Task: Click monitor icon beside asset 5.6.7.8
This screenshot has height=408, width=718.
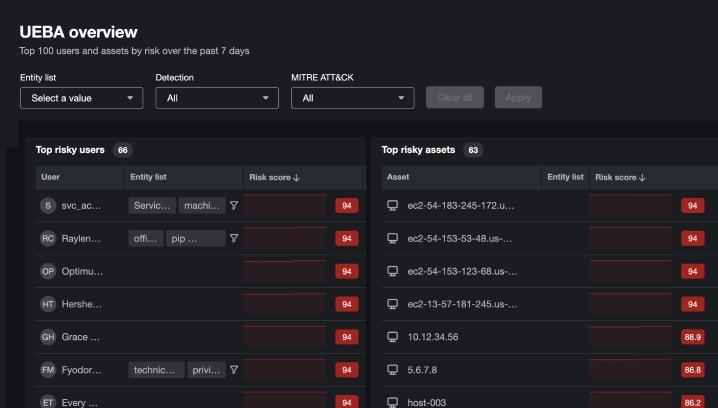Action: click(x=393, y=370)
